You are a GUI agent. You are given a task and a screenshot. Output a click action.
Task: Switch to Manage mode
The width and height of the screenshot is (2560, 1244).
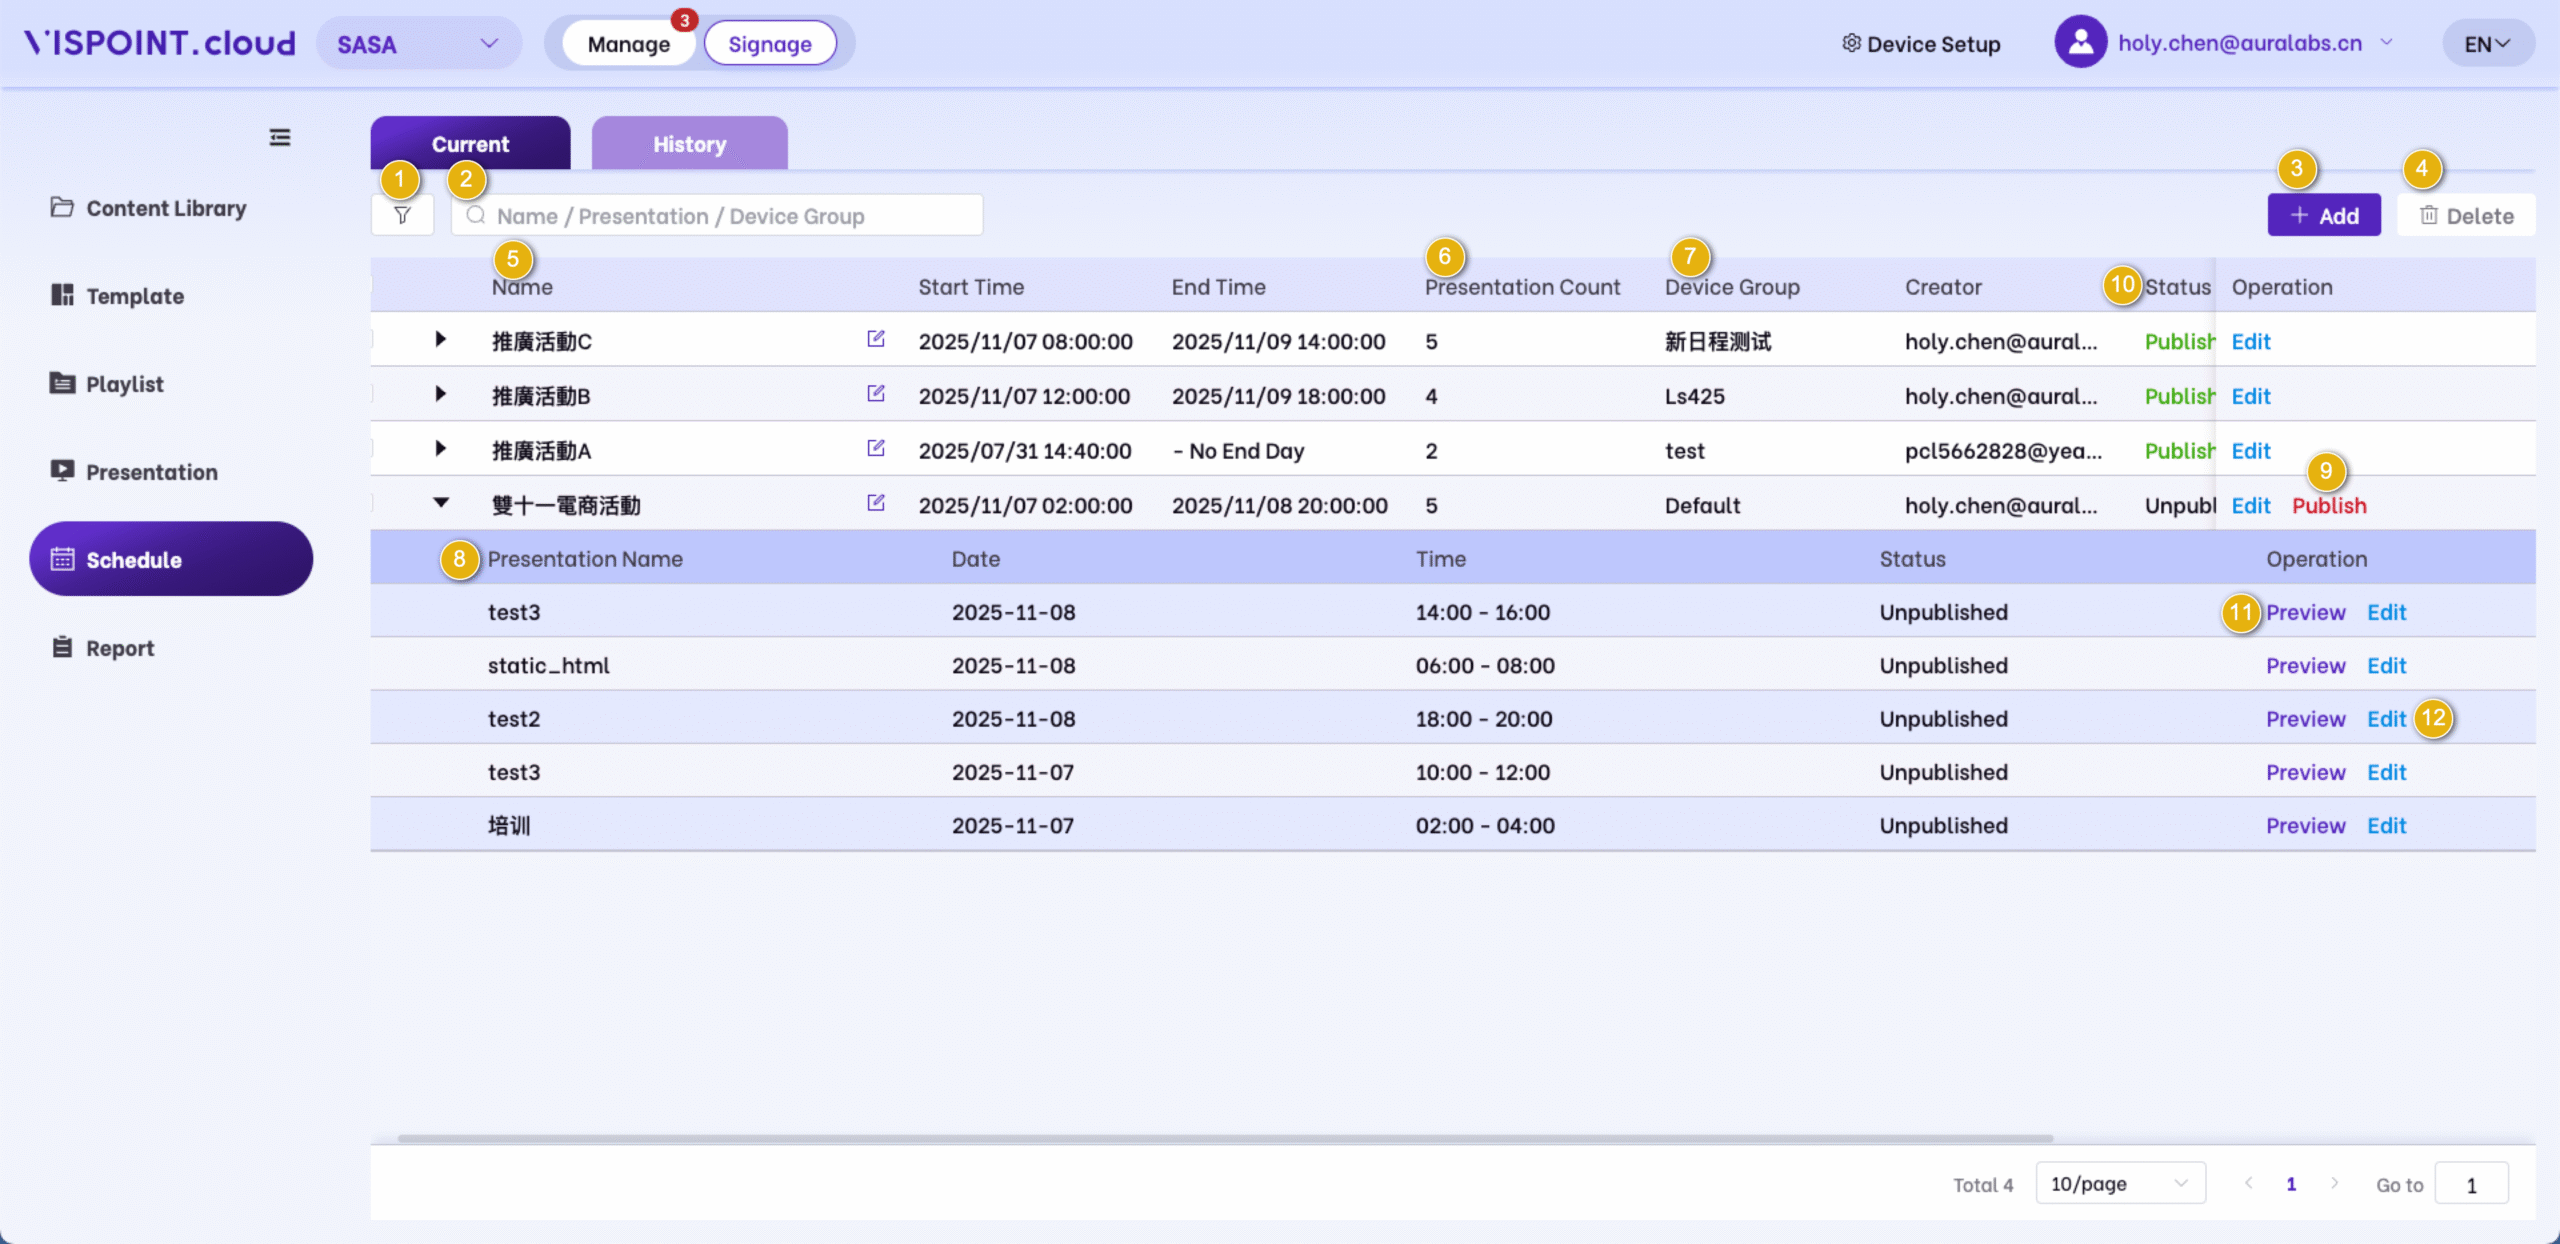pos(628,44)
